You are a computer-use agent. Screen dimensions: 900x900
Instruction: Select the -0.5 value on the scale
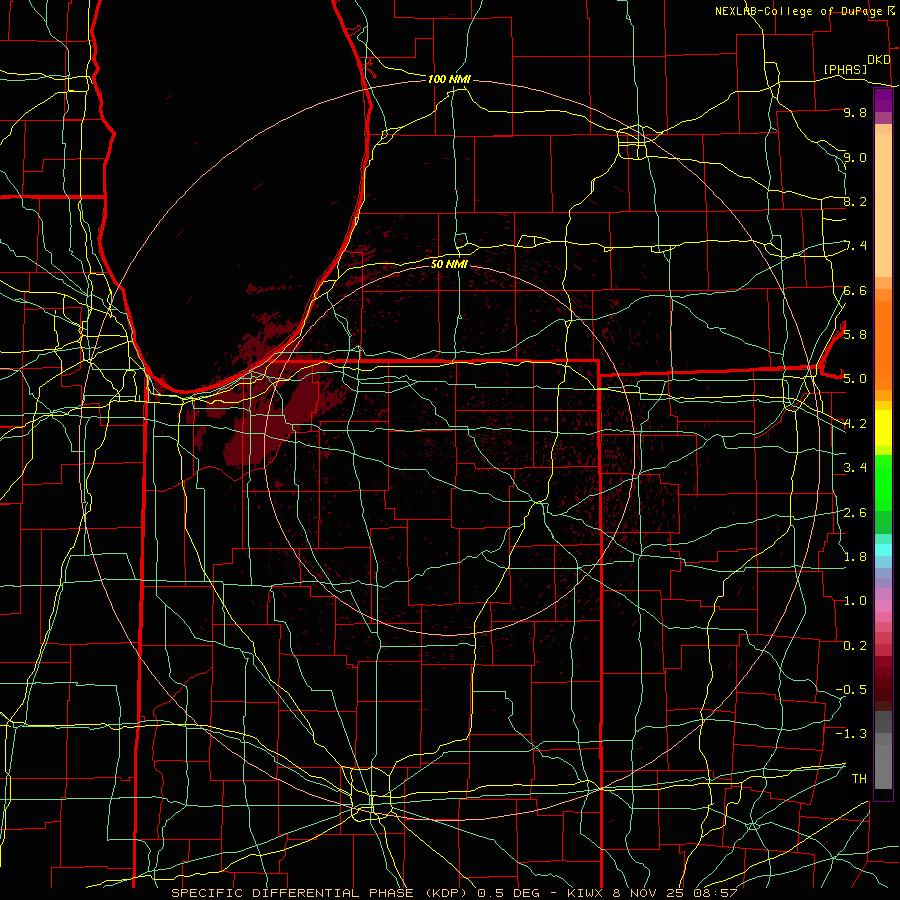click(x=852, y=690)
